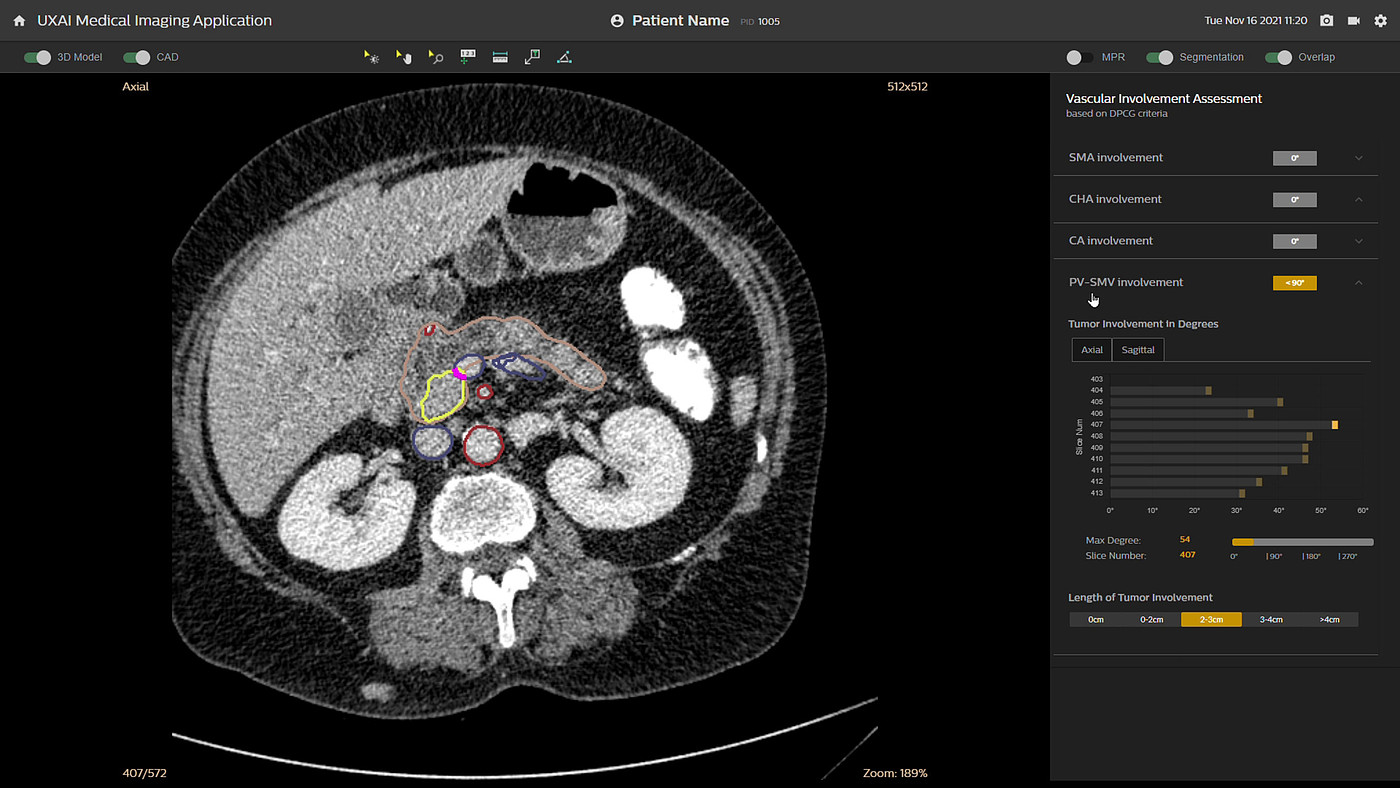Image resolution: width=1400 pixels, height=788 pixels.
Task: Start video recording with camcorder icon
Action: click(x=1354, y=21)
